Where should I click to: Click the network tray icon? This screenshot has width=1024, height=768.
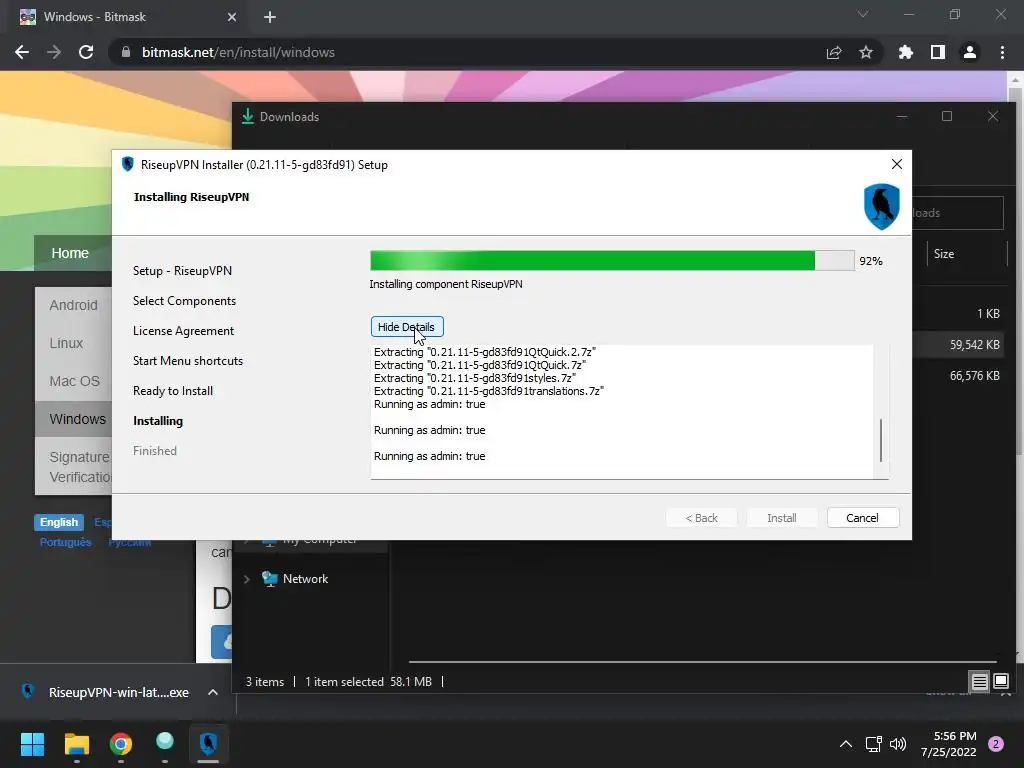(x=873, y=744)
